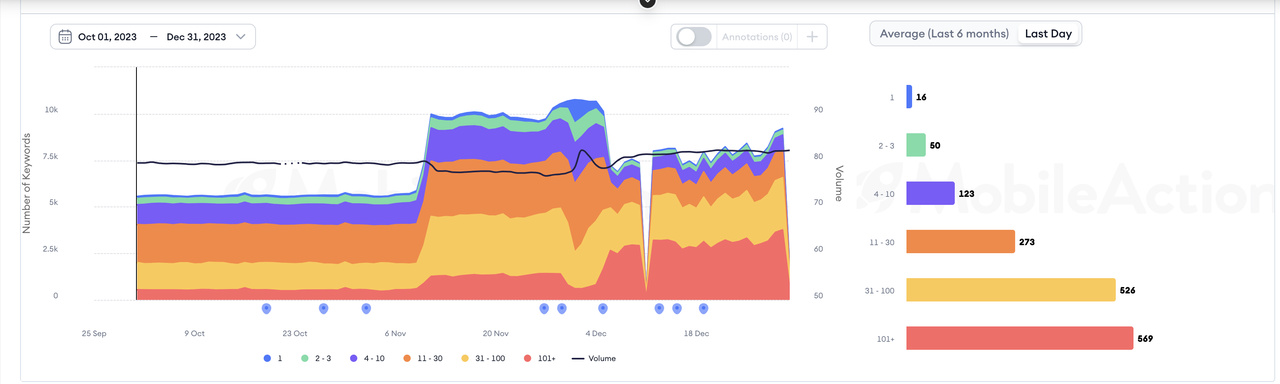This screenshot has width=1280, height=384.
Task: Click the value 123 beside 4 - 10 bar
Action: (x=967, y=194)
